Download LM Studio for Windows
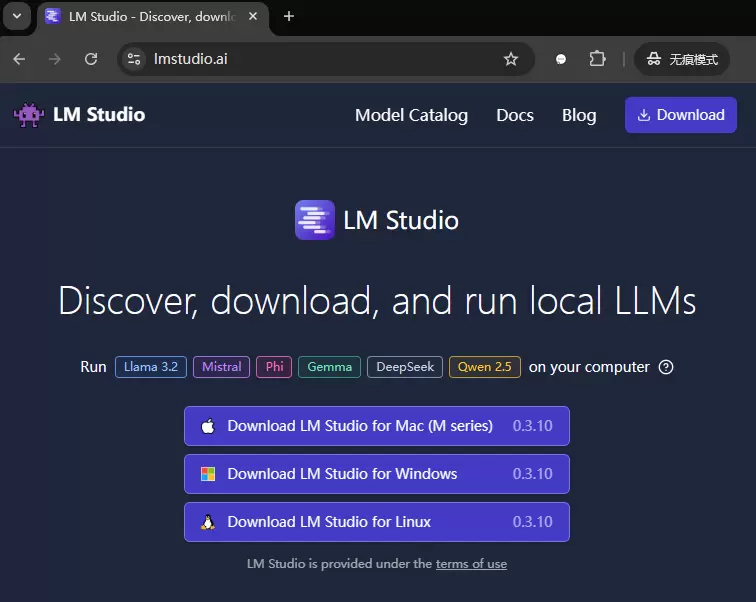 tap(377, 474)
